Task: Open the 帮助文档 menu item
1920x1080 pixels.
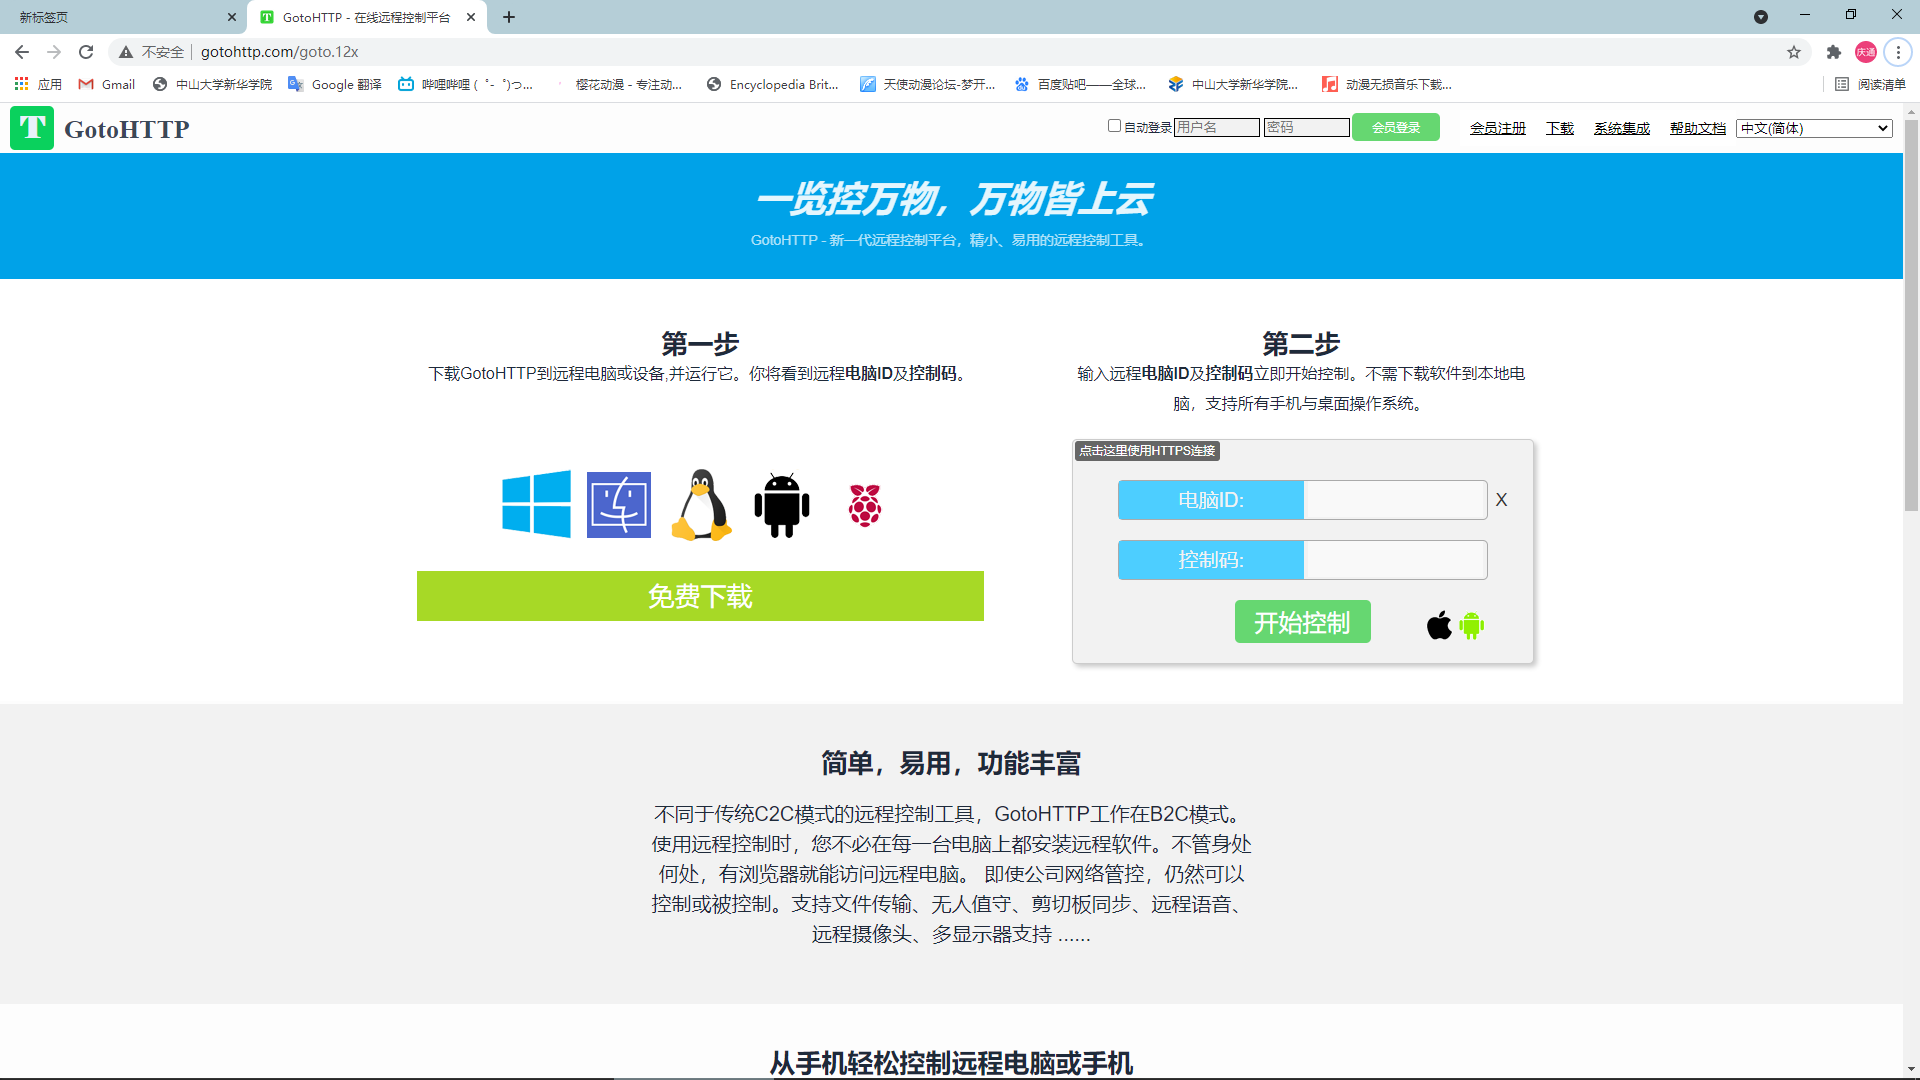Action: pos(1697,128)
